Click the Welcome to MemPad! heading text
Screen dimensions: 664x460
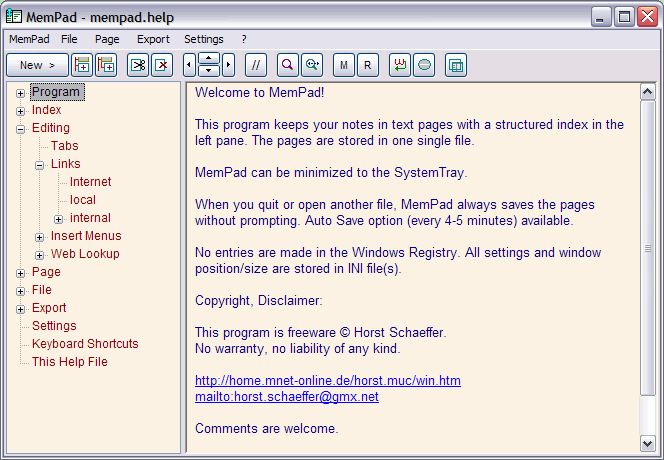(x=260, y=92)
